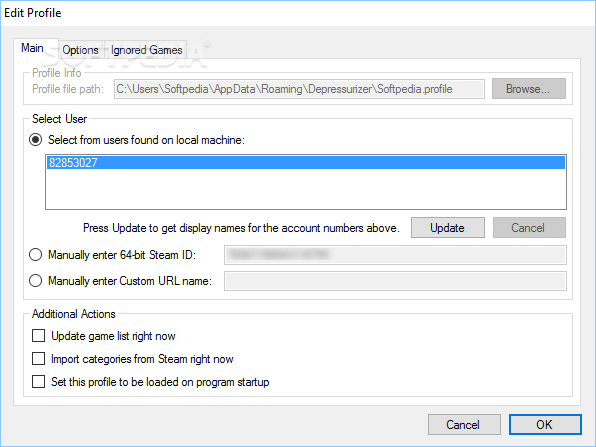Click the profile file path field

tap(299, 89)
